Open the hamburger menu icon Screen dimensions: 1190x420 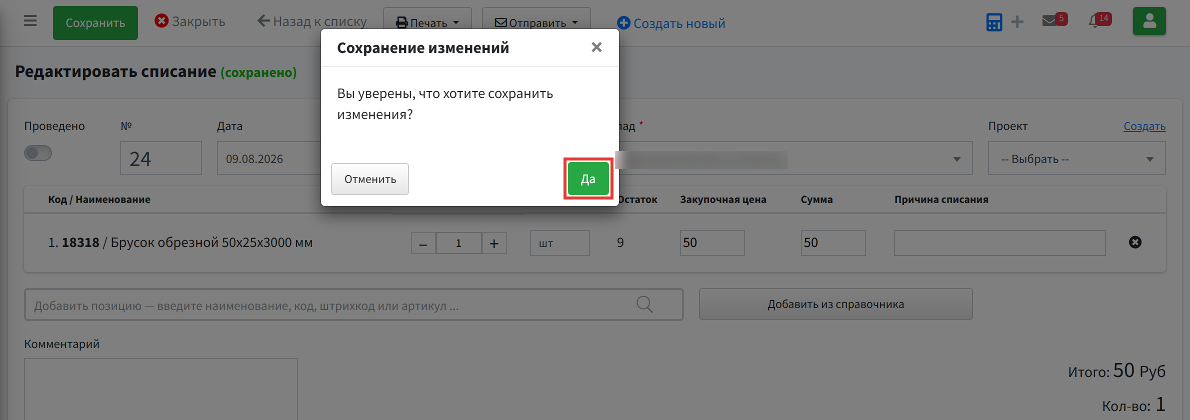tap(30, 21)
